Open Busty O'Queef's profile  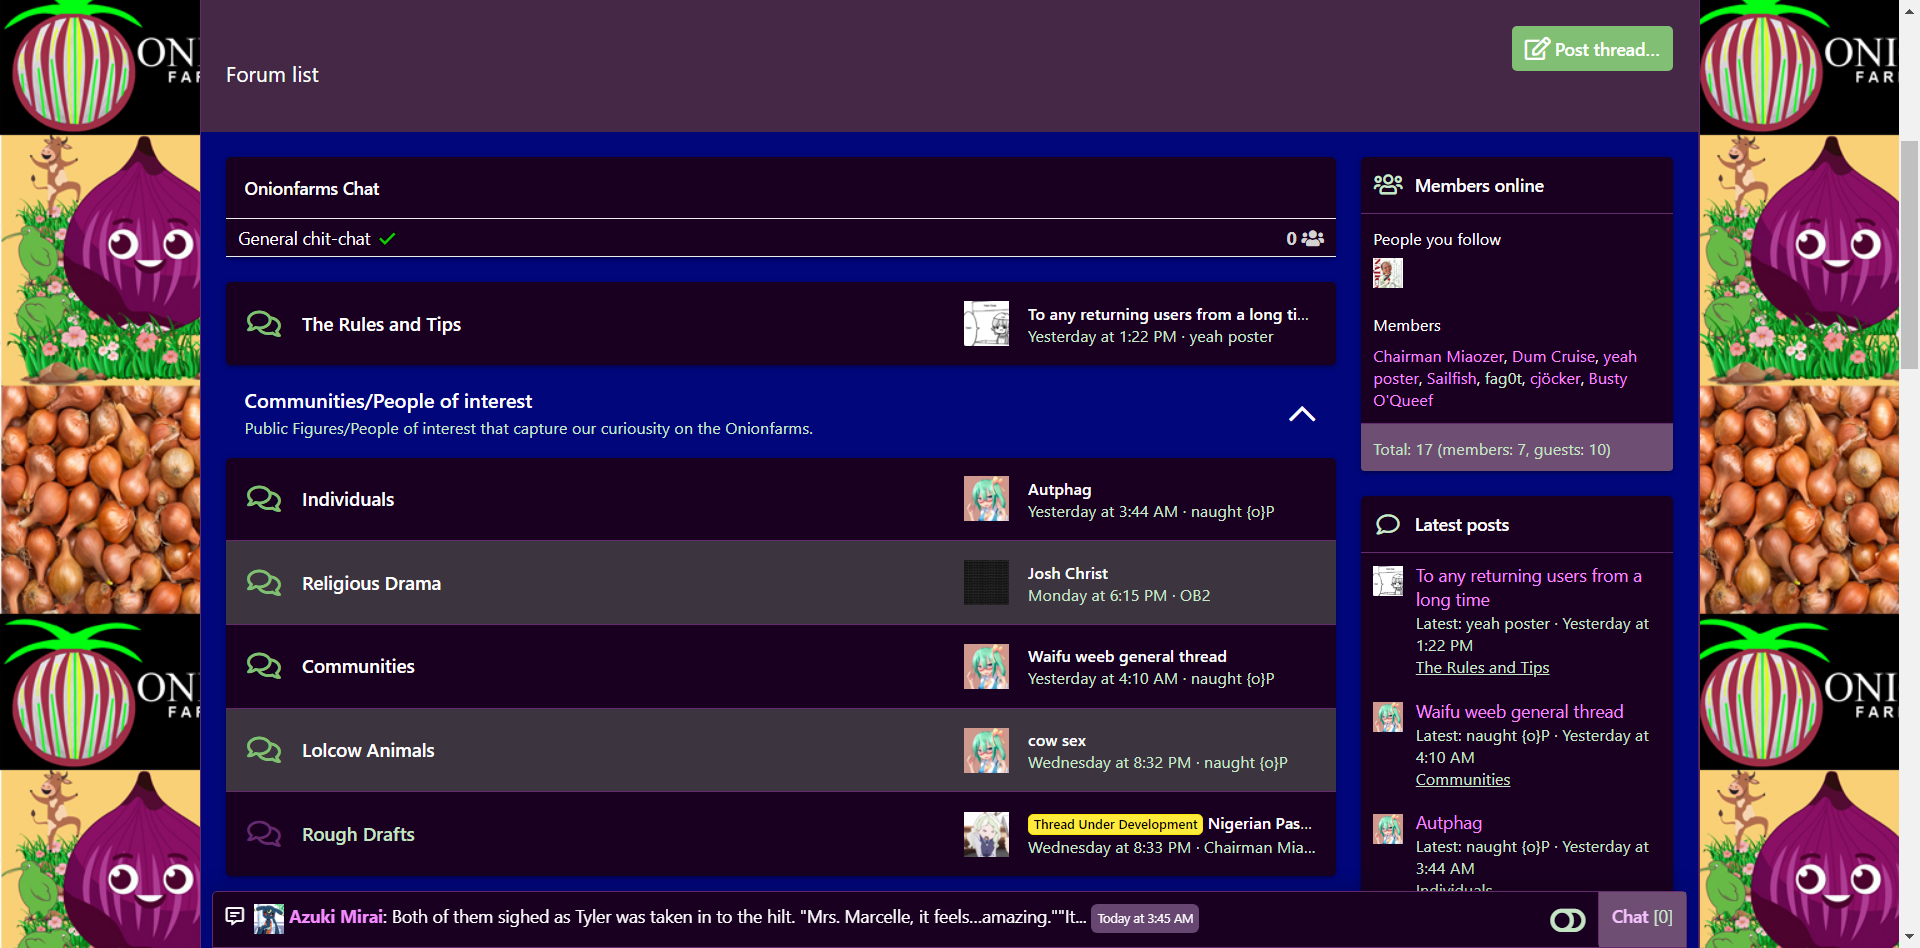tap(1500, 390)
